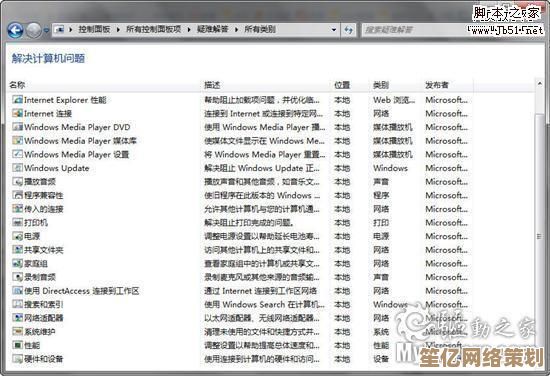Go to 所有控制面板项 in the breadcrumb
The height and width of the screenshot is (376, 550).
pos(154,29)
